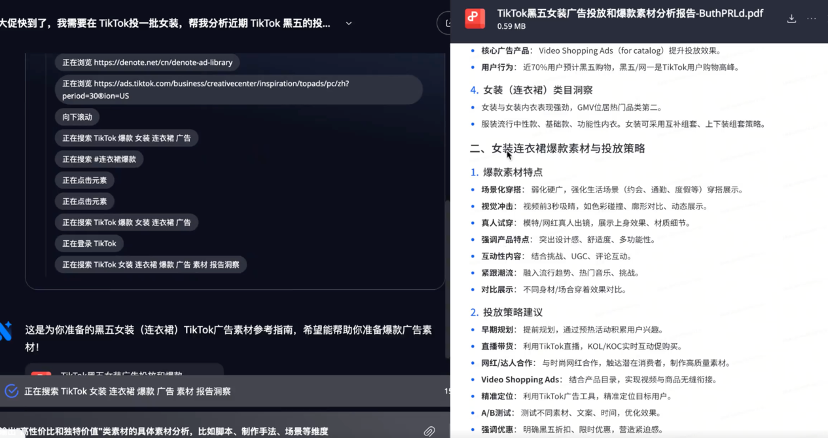Click the step browsing ads.tiktok.com creativecenter URL
The height and width of the screenshot is (438, 828).
(239, 90)
